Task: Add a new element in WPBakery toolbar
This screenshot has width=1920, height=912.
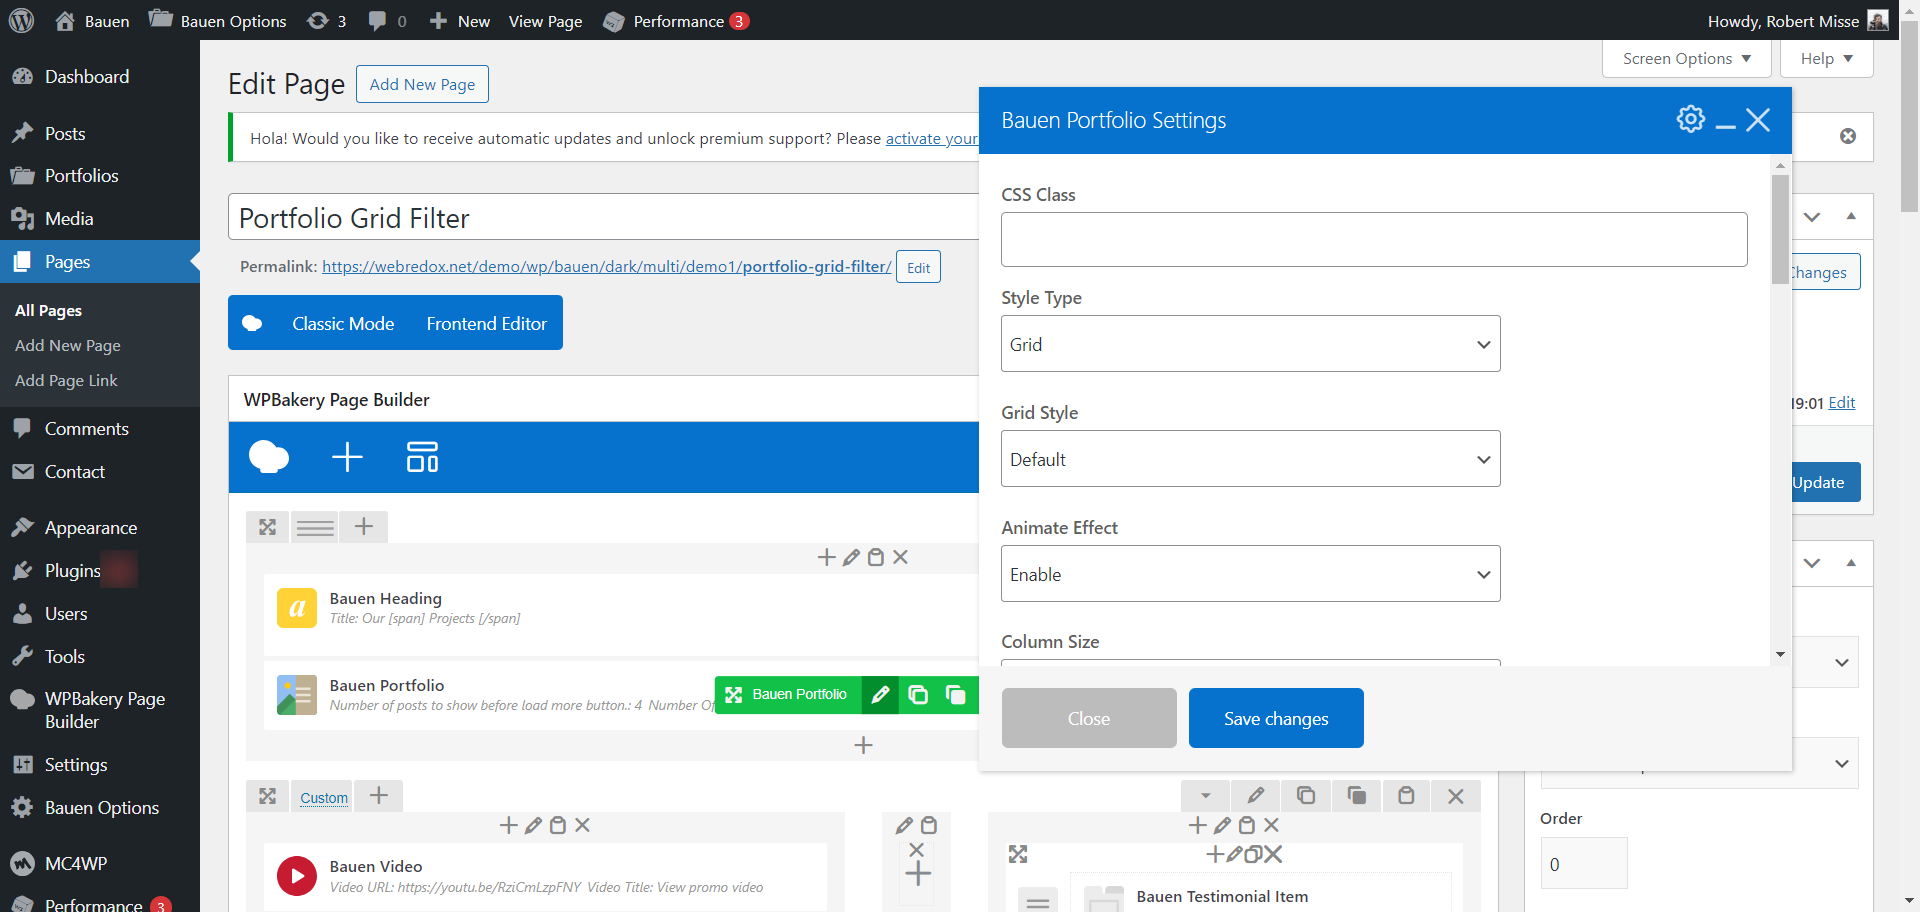Action: (x=347, y=457)
